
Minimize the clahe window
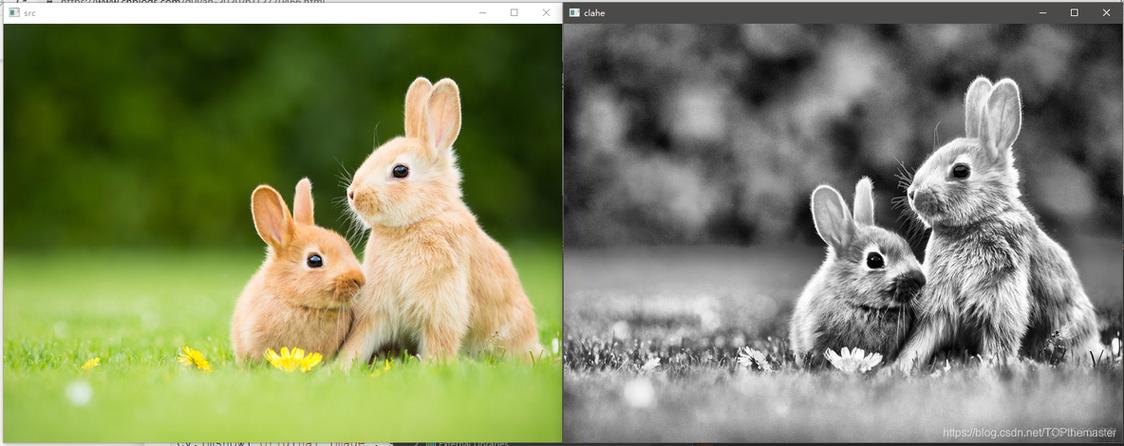(x=1043, y=13)
